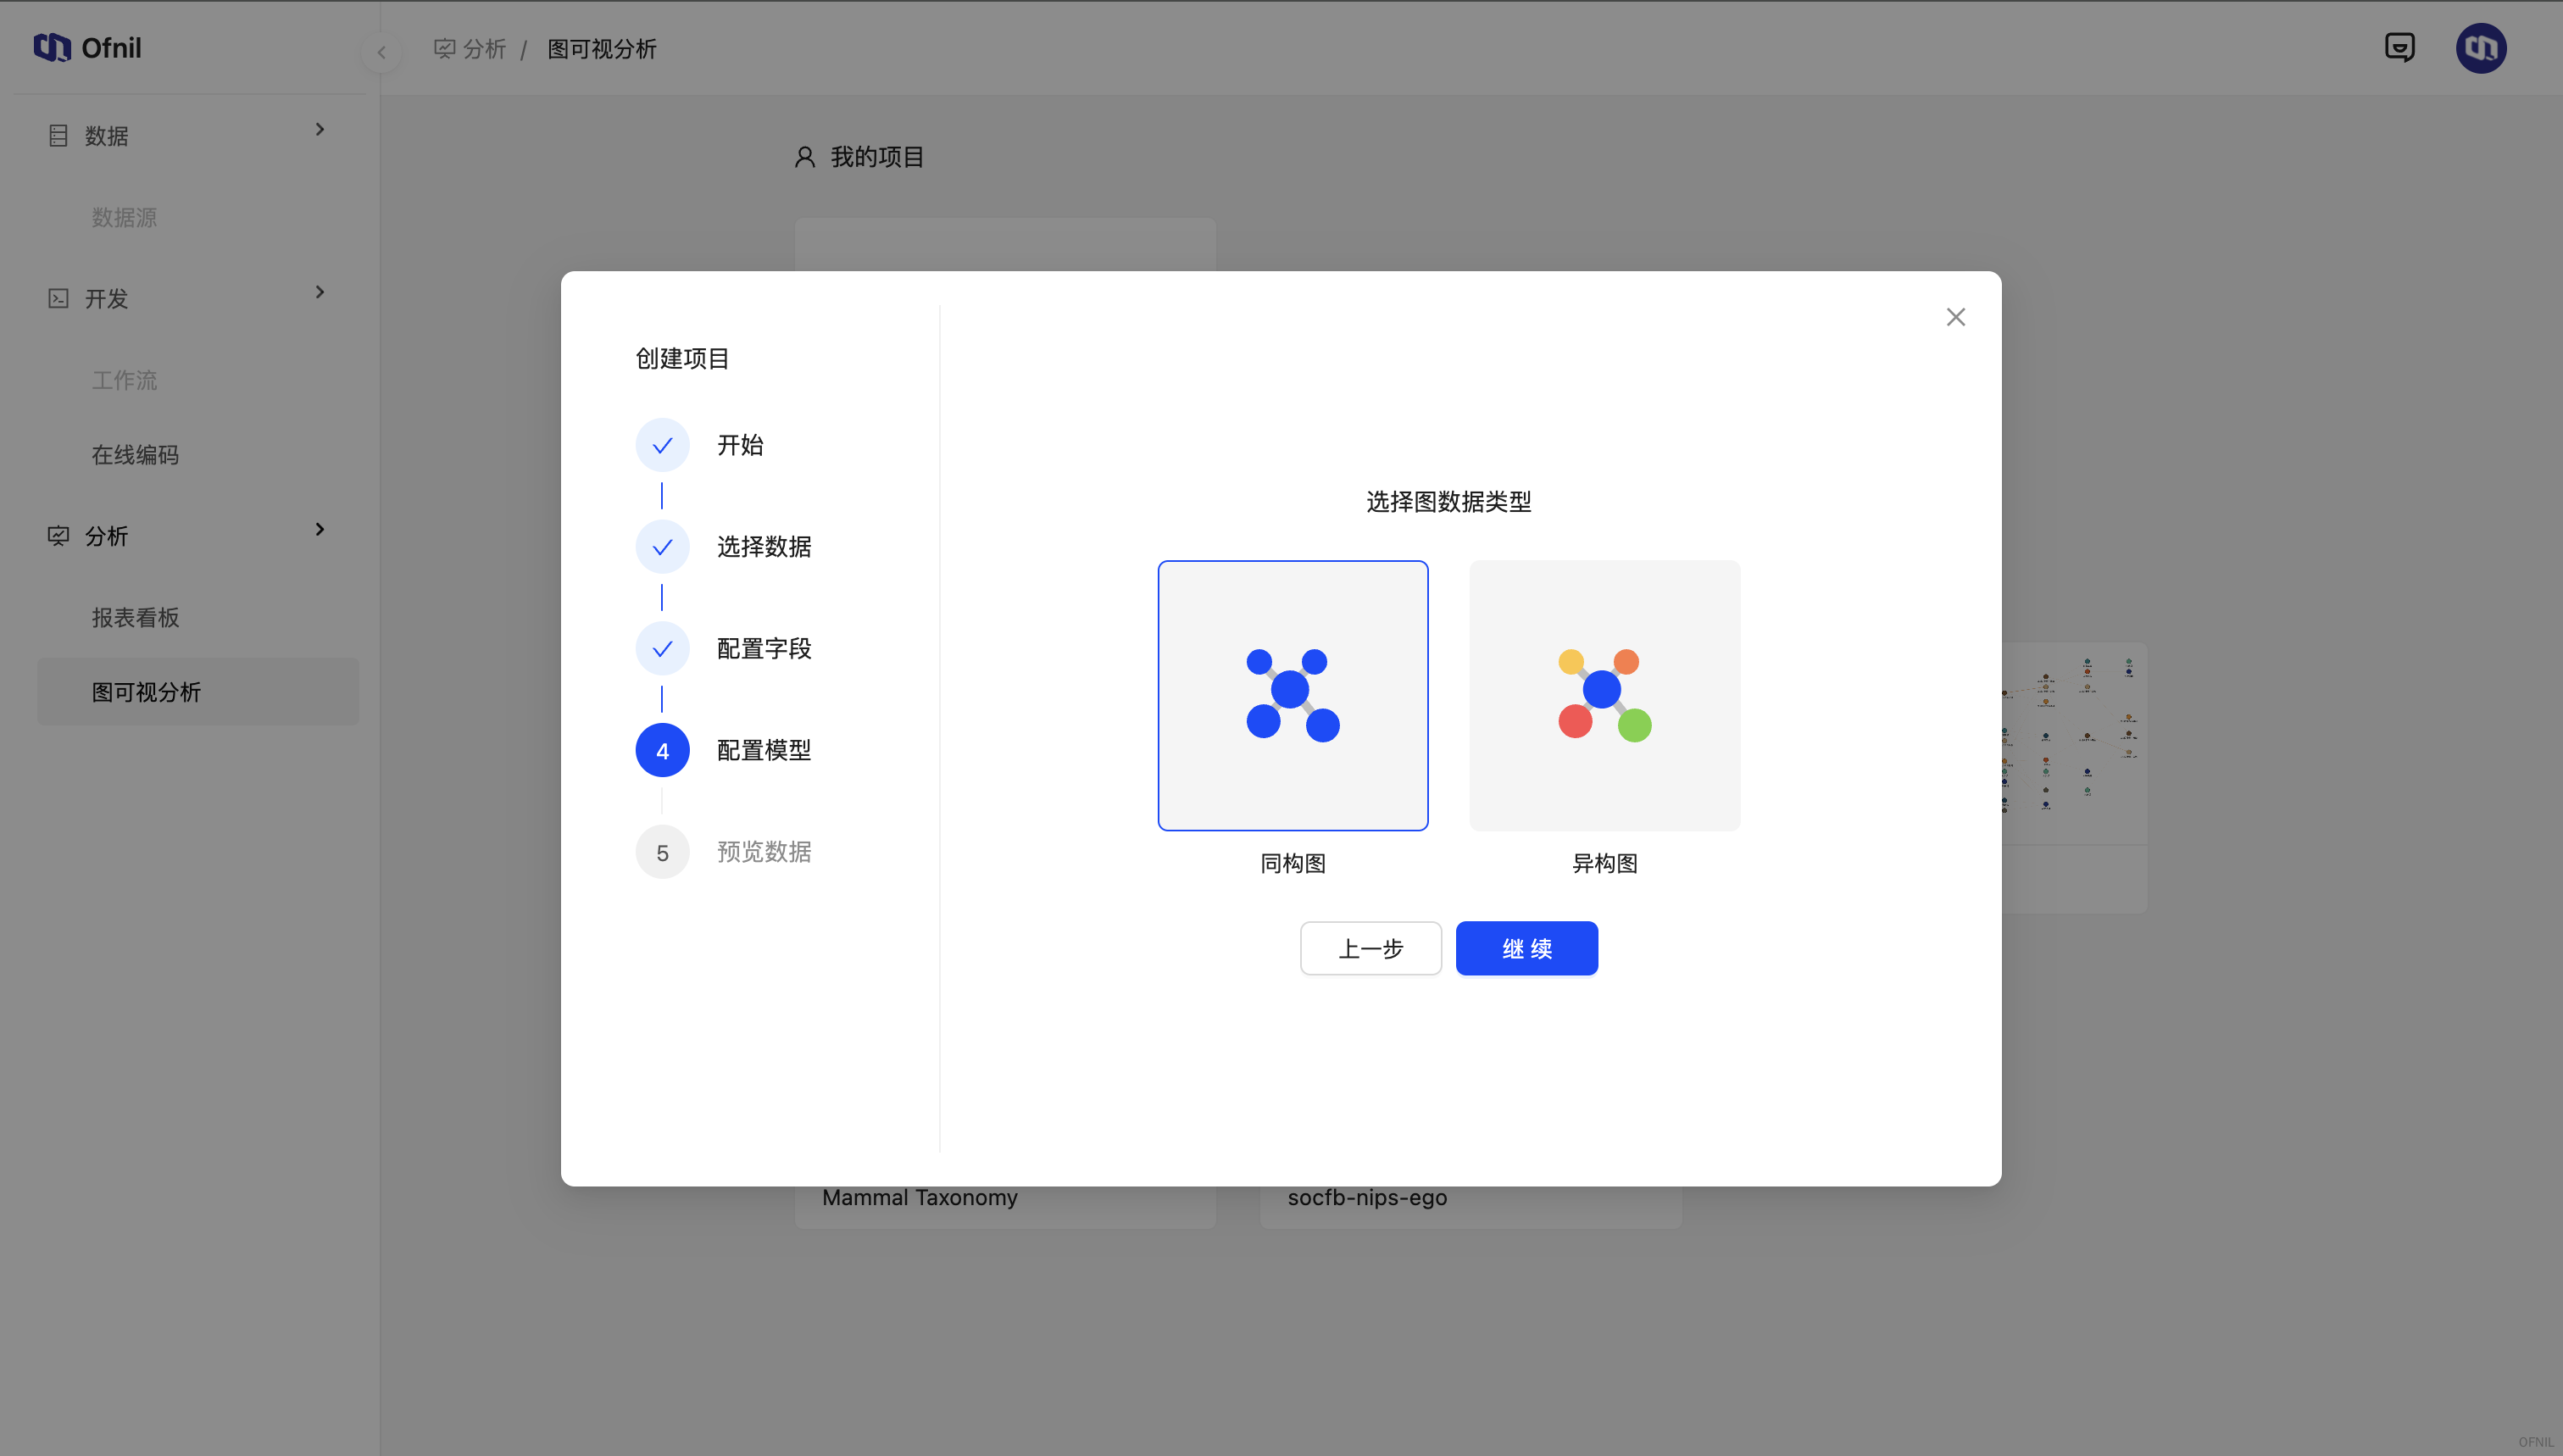Click the 异构图 label
The height and width of the screenshot is (1456, 2563).
click(1604, 863)
